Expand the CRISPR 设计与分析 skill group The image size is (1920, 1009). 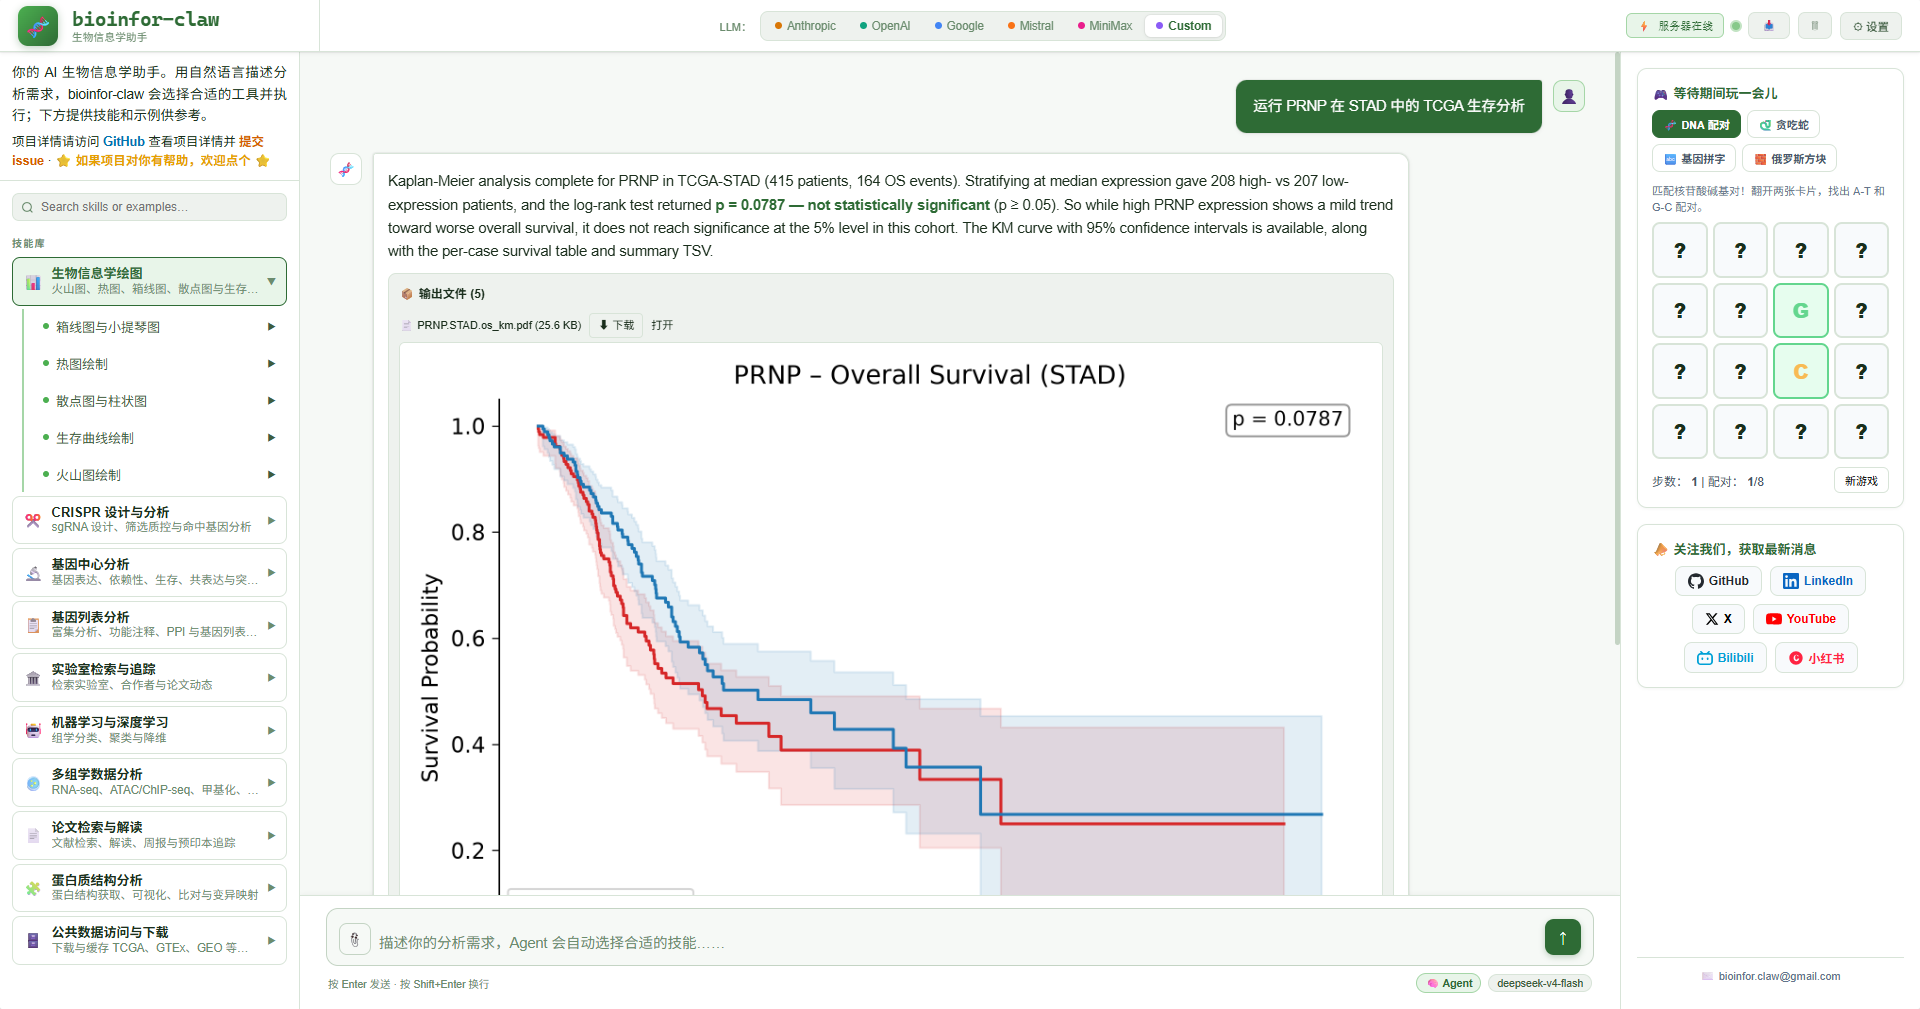coord(149,520)
